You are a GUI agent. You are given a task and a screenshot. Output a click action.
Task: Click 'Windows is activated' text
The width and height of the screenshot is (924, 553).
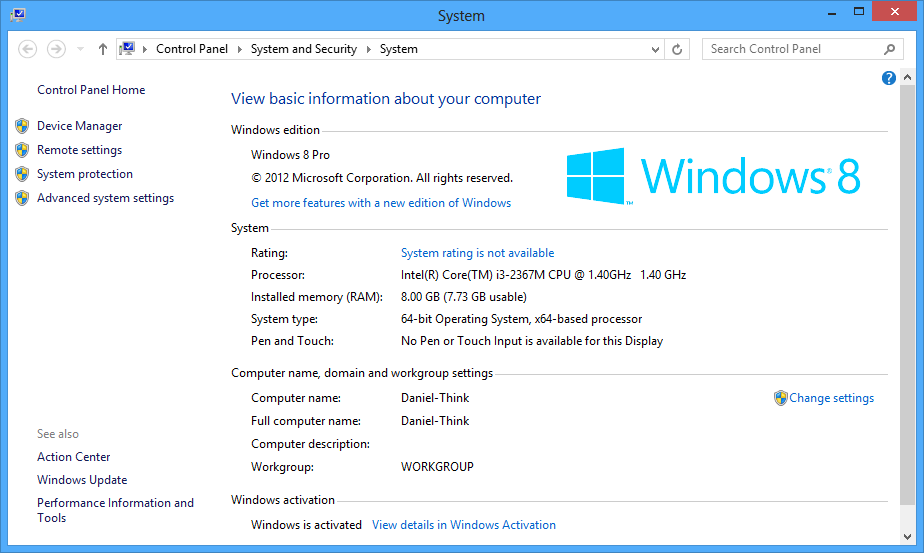tap(306, 525)
